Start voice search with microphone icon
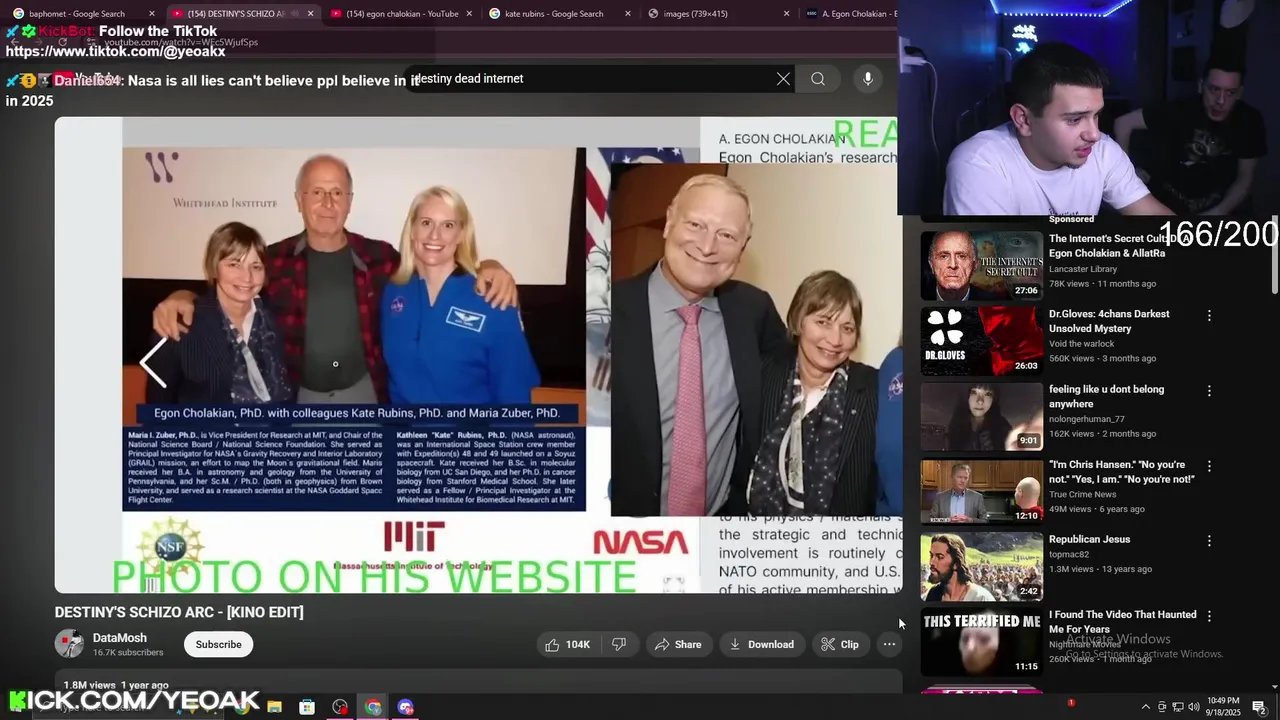 point(868,79)
